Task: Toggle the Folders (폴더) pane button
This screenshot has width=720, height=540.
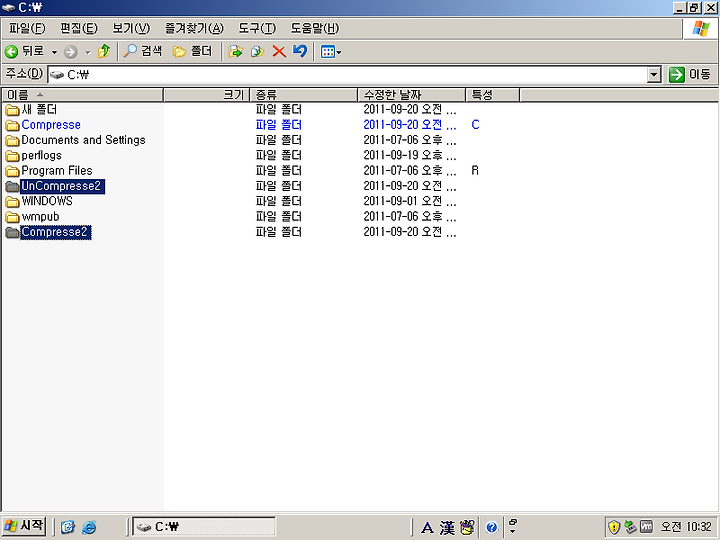Action: click(192, 51)
